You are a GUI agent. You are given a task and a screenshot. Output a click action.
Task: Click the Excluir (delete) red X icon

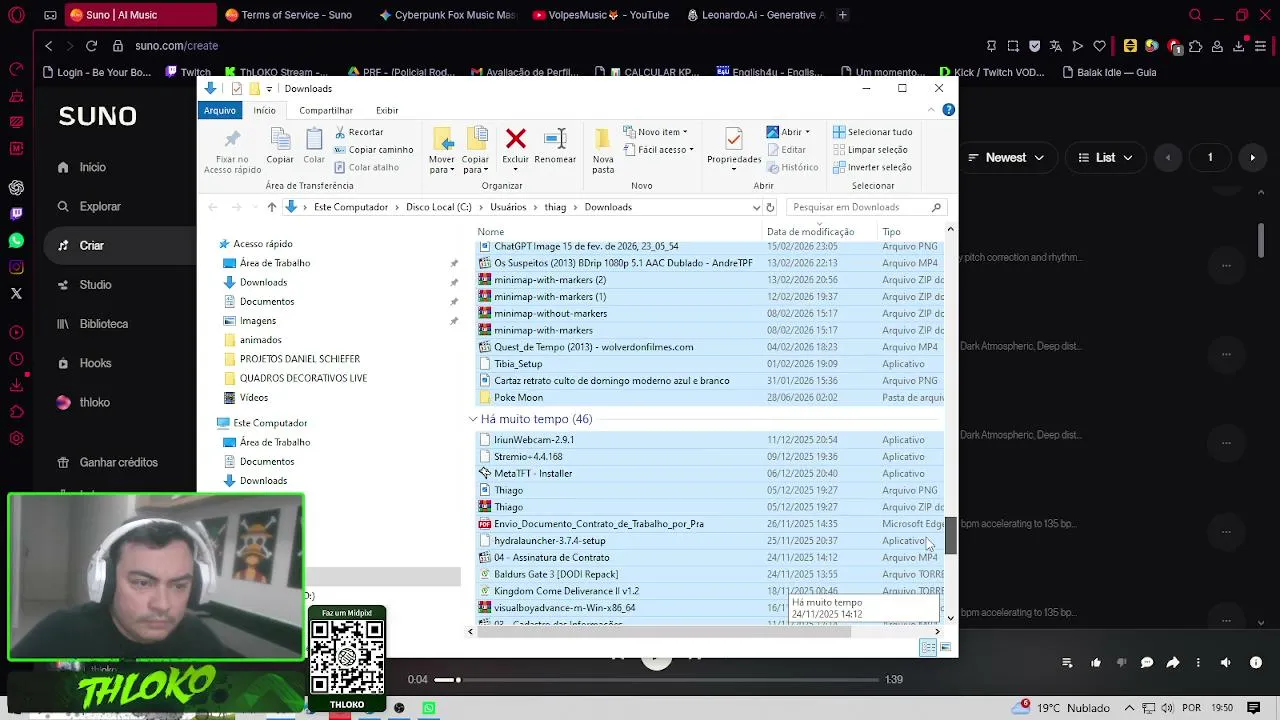(x=515, y=138)
